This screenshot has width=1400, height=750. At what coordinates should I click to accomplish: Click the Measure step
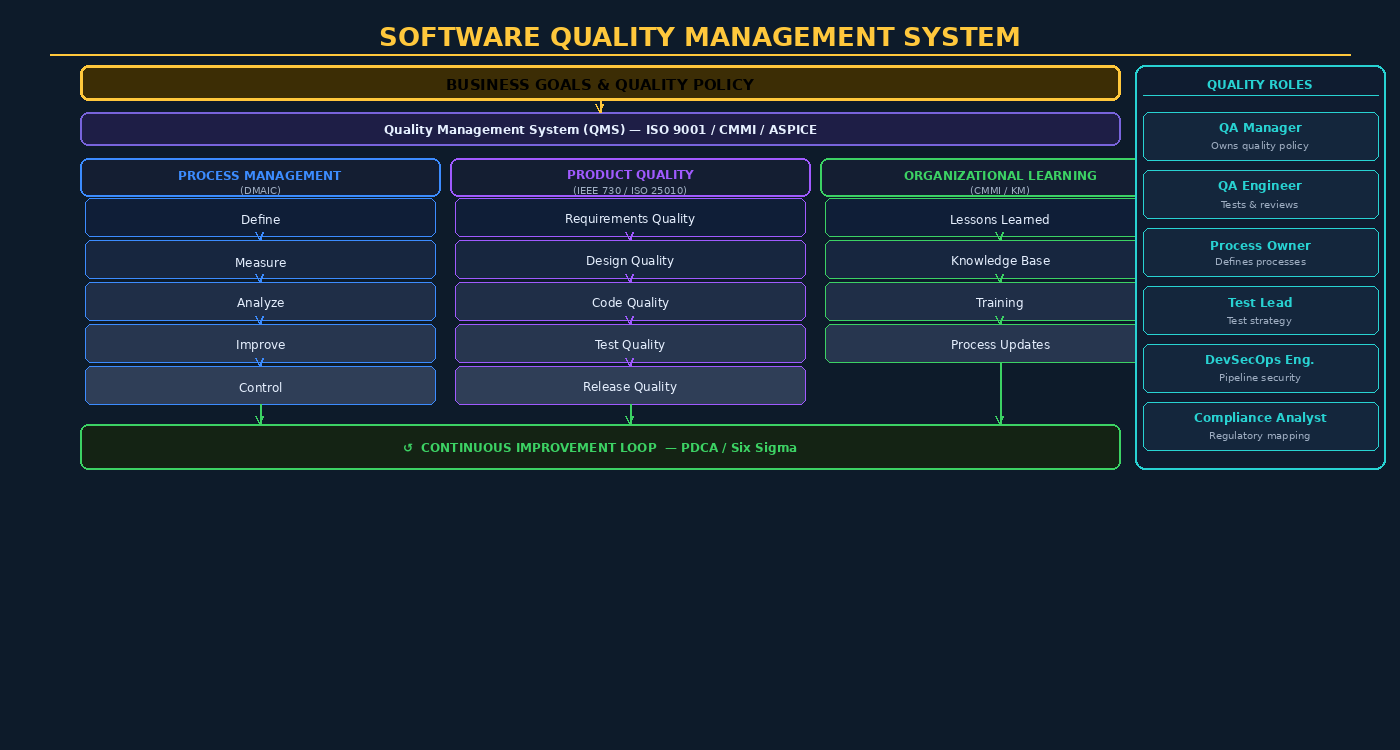(x=260, y=262)
